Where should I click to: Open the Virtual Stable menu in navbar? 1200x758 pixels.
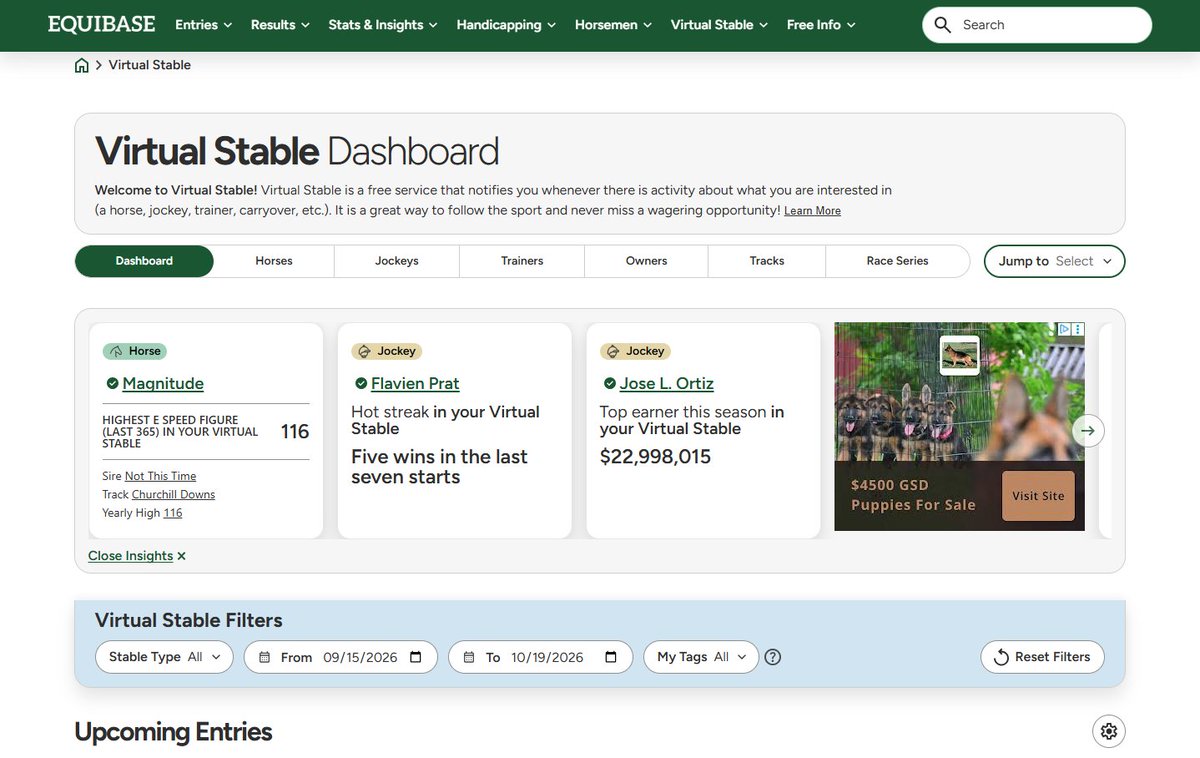tap(719, 25)
